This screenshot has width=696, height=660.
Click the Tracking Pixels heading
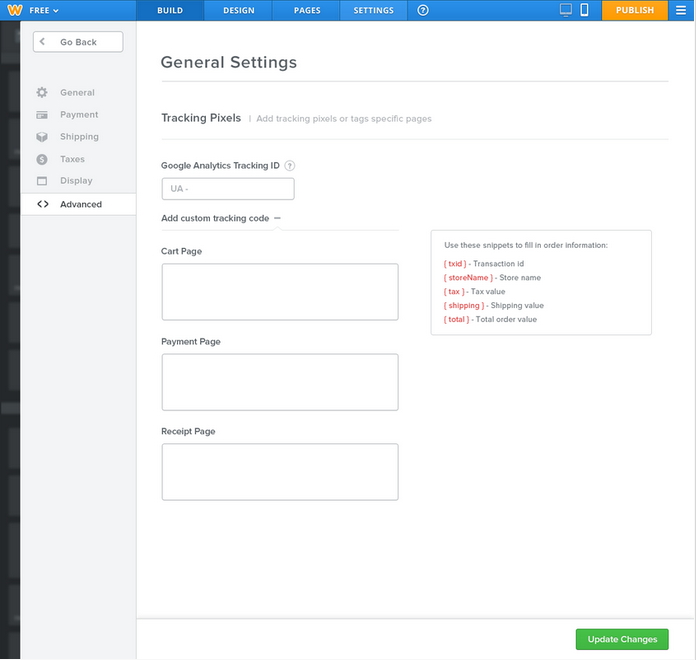(x=201, y=118)
